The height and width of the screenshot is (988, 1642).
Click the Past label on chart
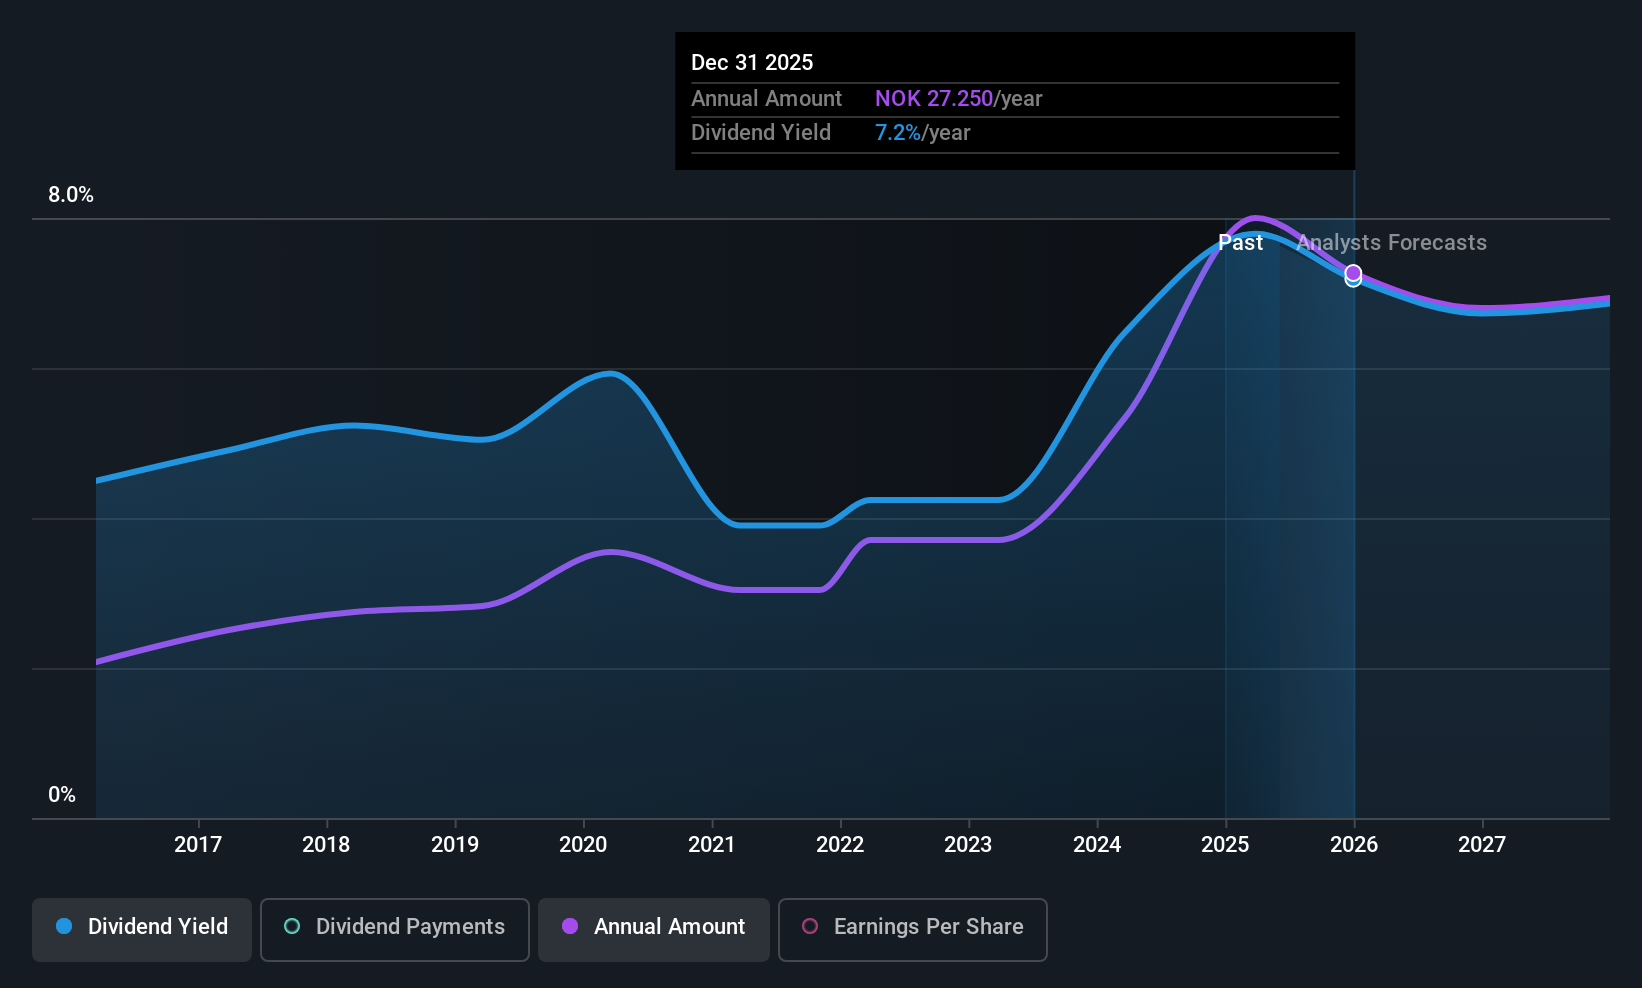click(1240, 243)
